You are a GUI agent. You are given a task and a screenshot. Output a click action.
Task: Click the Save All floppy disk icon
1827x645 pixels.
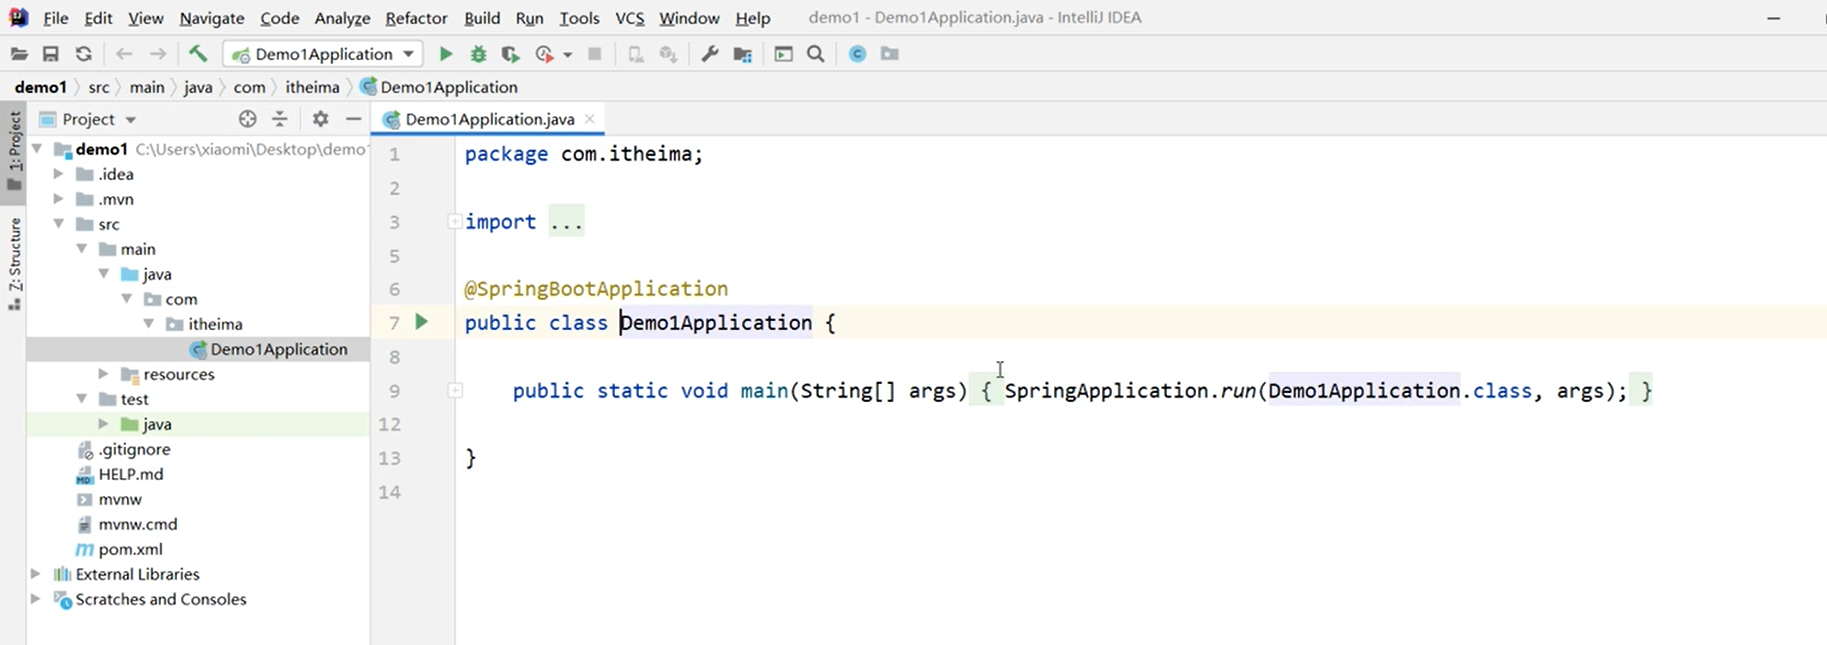(x=51, y=54)
